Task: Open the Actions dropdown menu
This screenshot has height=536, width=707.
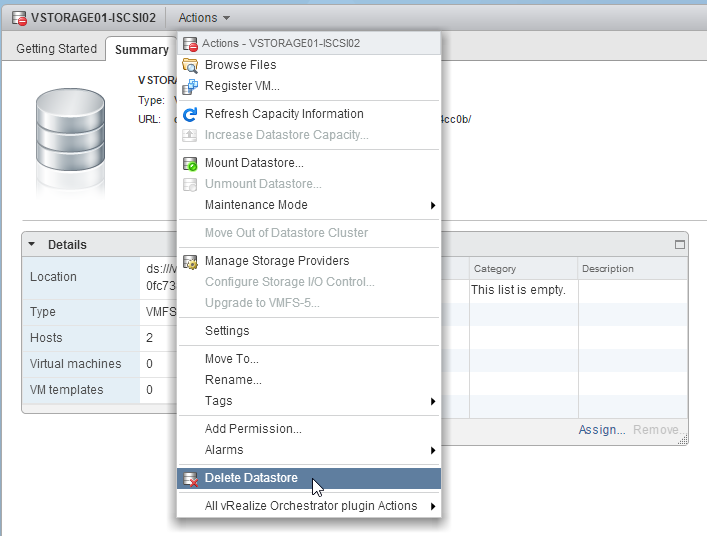Action: pos(204,17)
